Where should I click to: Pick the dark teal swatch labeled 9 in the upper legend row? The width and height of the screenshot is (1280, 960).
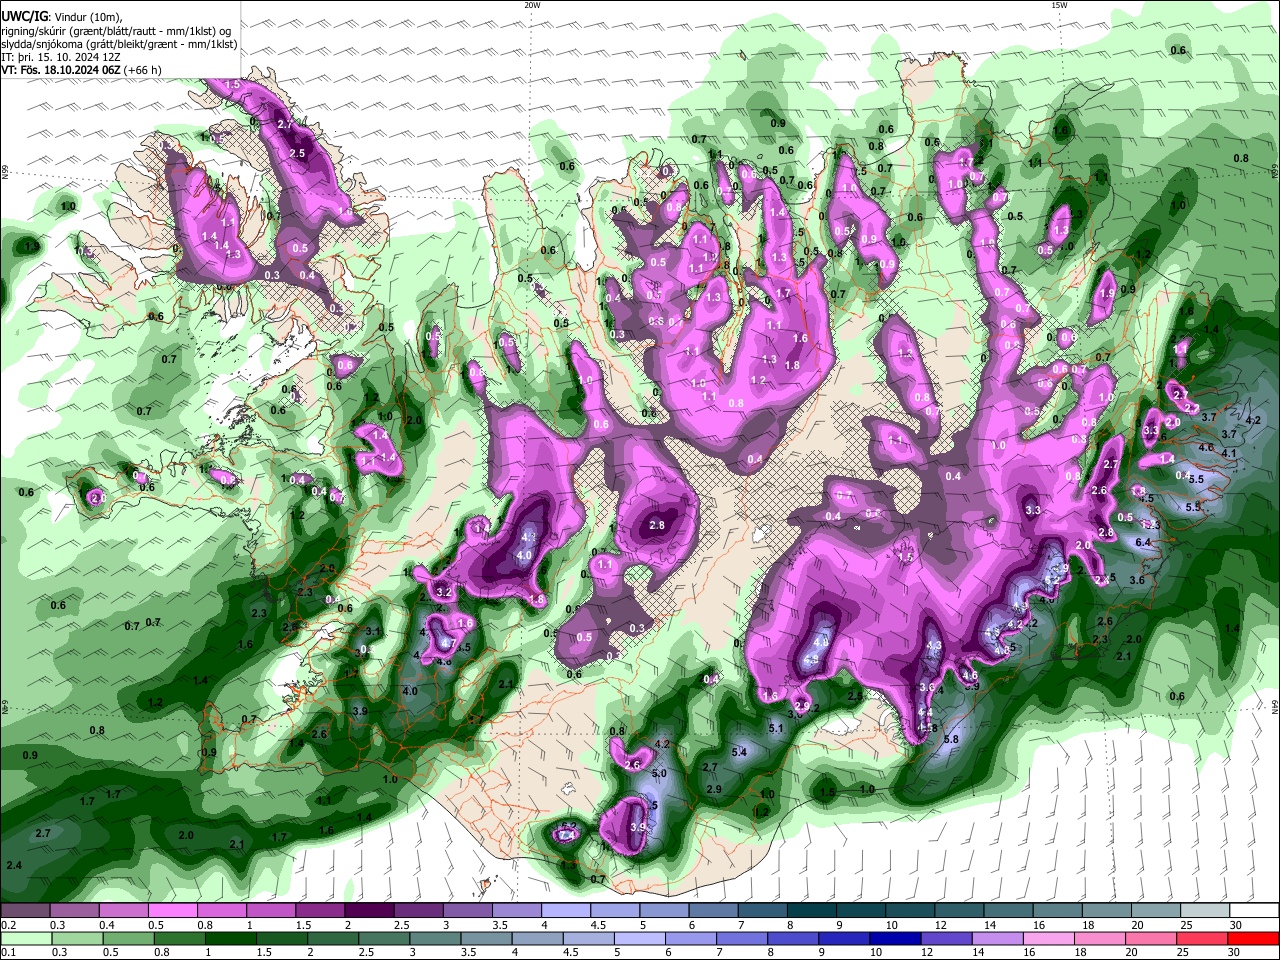(x=860, y=911)
